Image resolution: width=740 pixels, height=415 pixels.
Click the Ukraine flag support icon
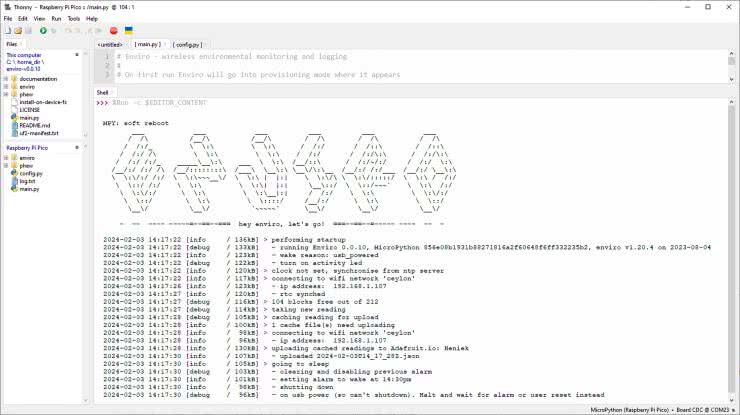click(129, 31)
